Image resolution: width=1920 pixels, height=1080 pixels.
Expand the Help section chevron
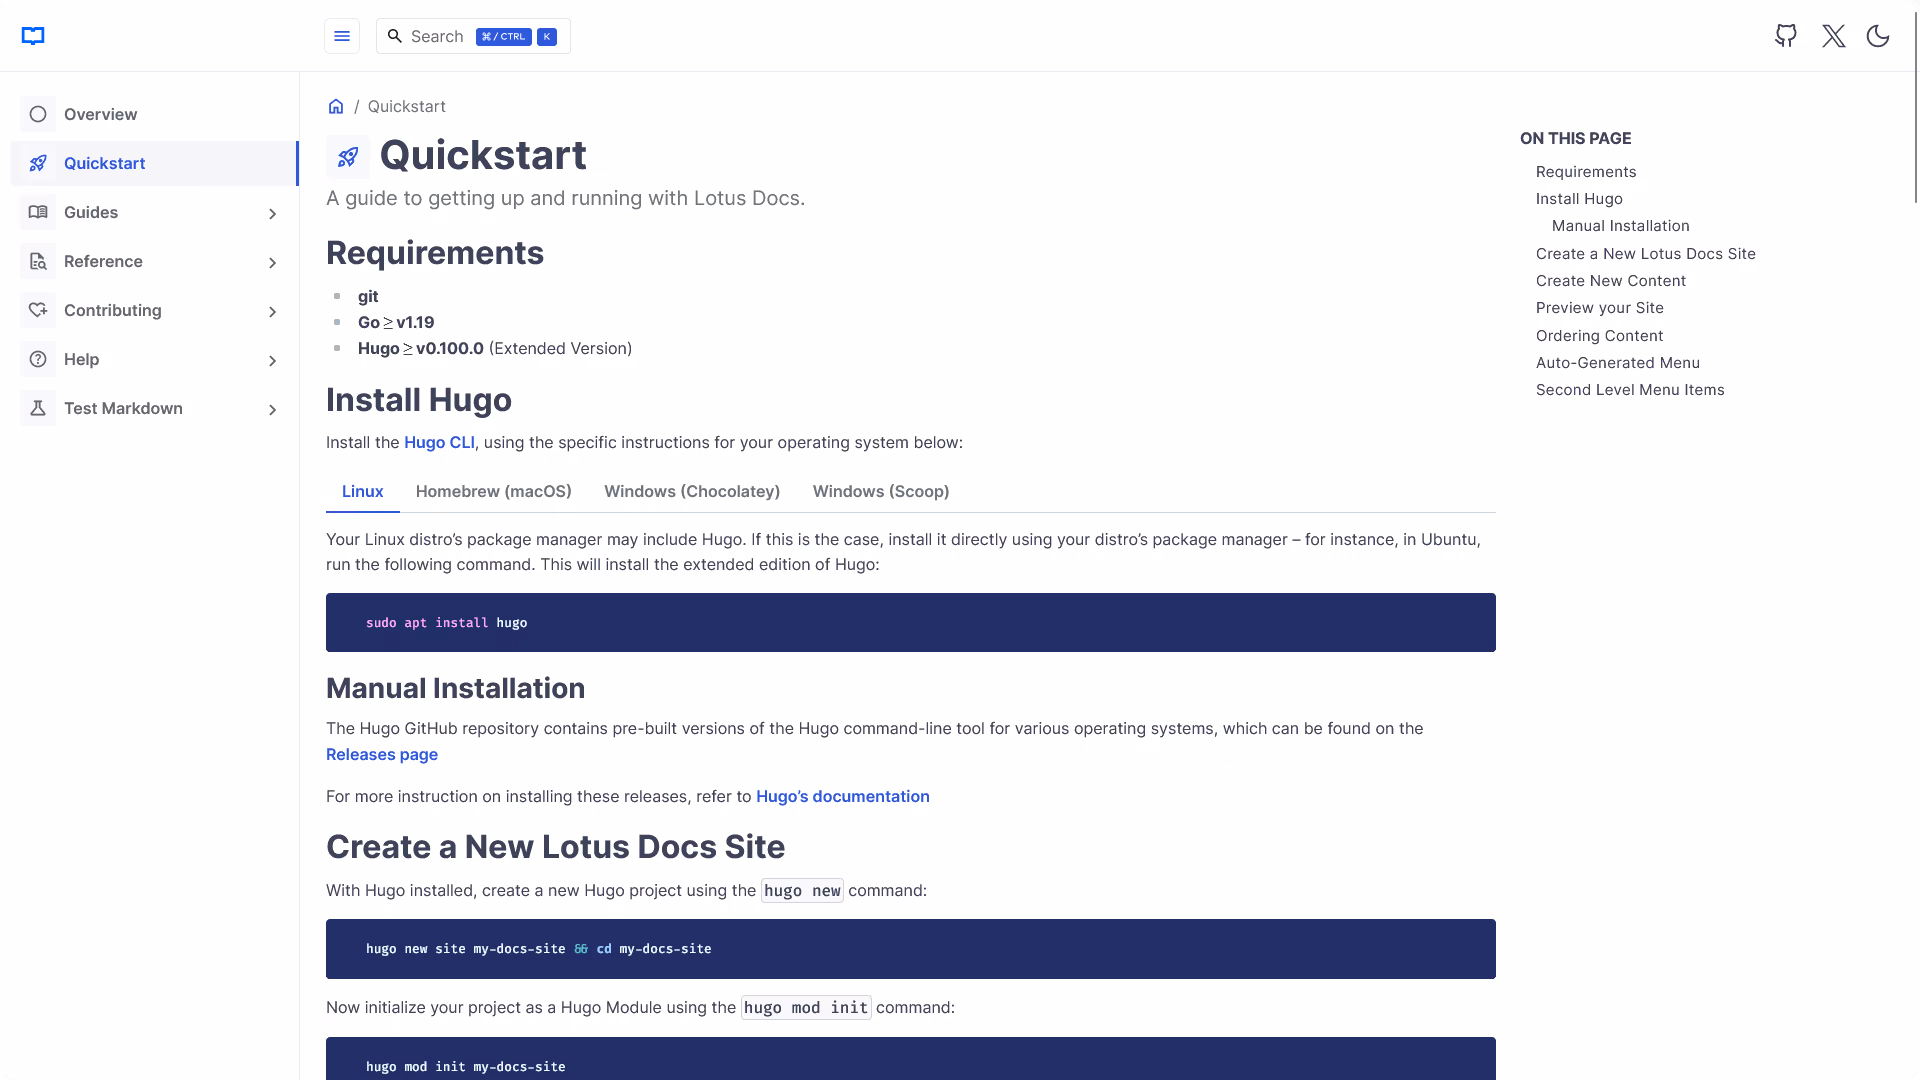point(272,360)
